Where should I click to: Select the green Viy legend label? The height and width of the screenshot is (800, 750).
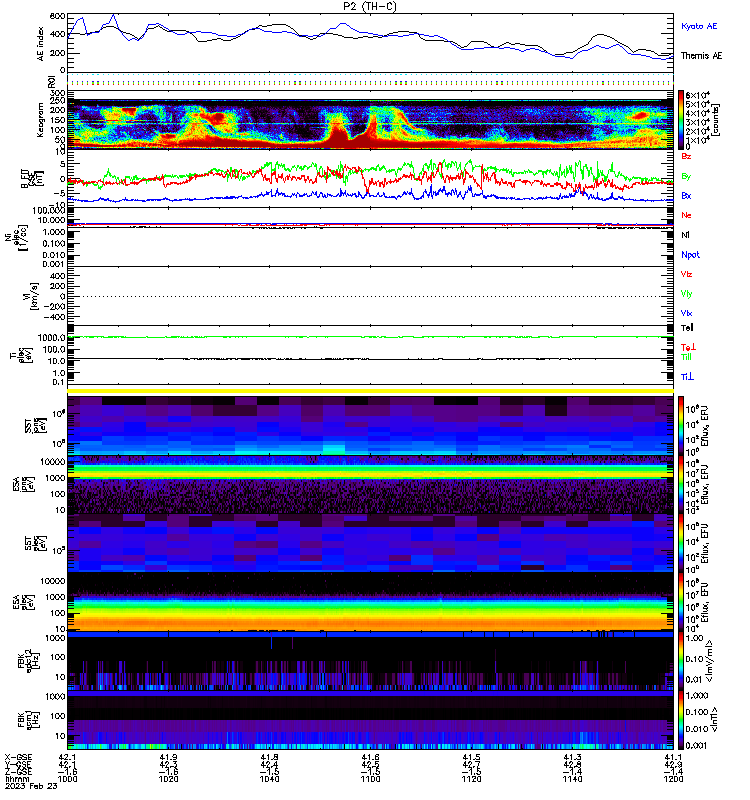tap(686, 294)
